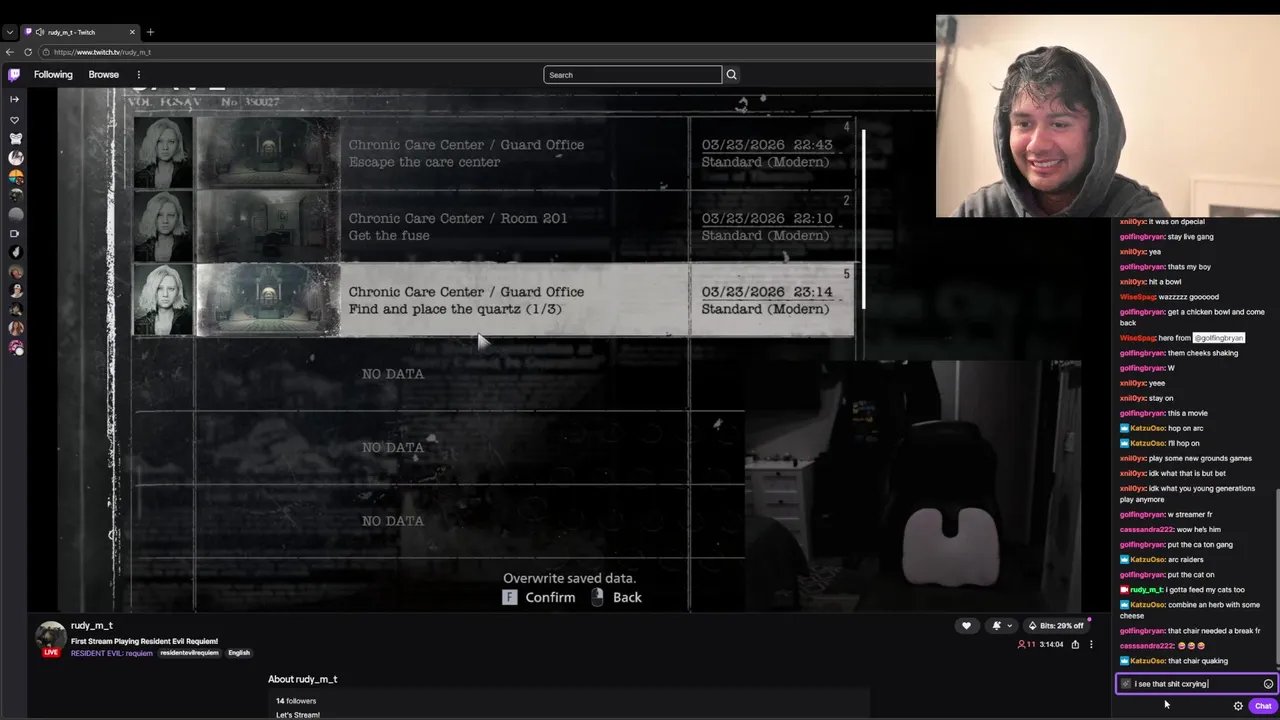This screenshot has height=720, width=1280.
Task: Open the camera icon in the sidebar
Action: click(14, 234)
